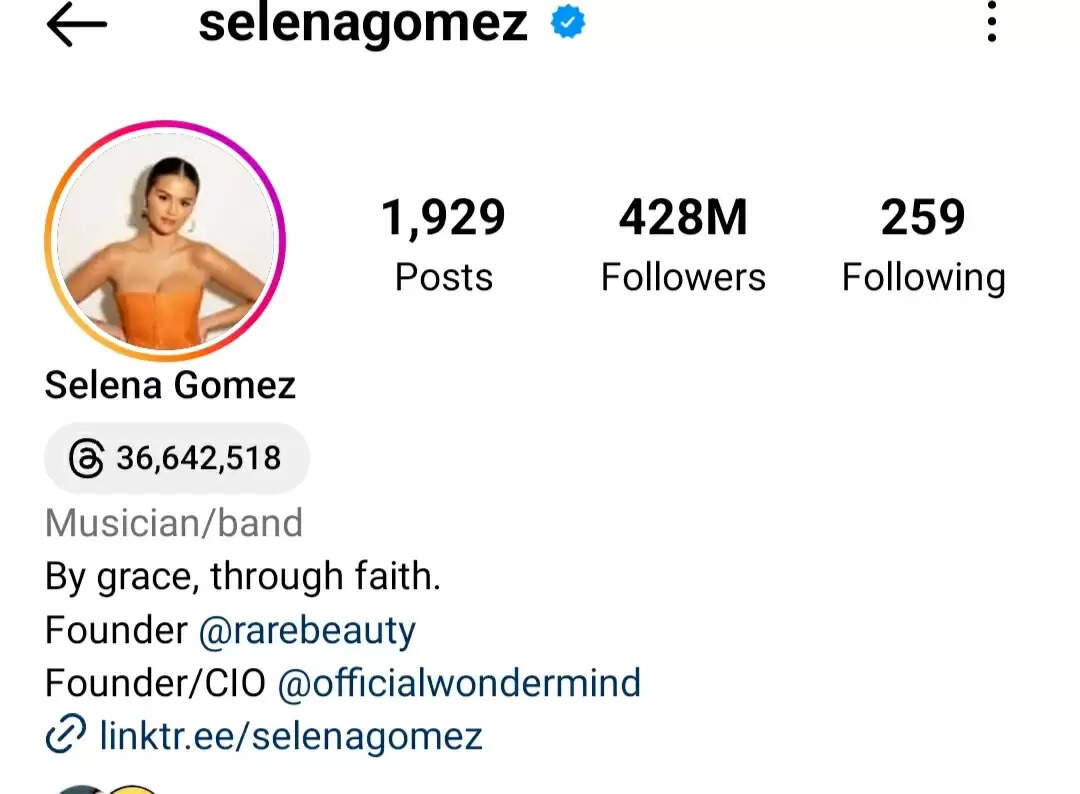Tap the Selena Gomez display name
The height and width of the screenshot is (794, 1080).
click(170, 385)
